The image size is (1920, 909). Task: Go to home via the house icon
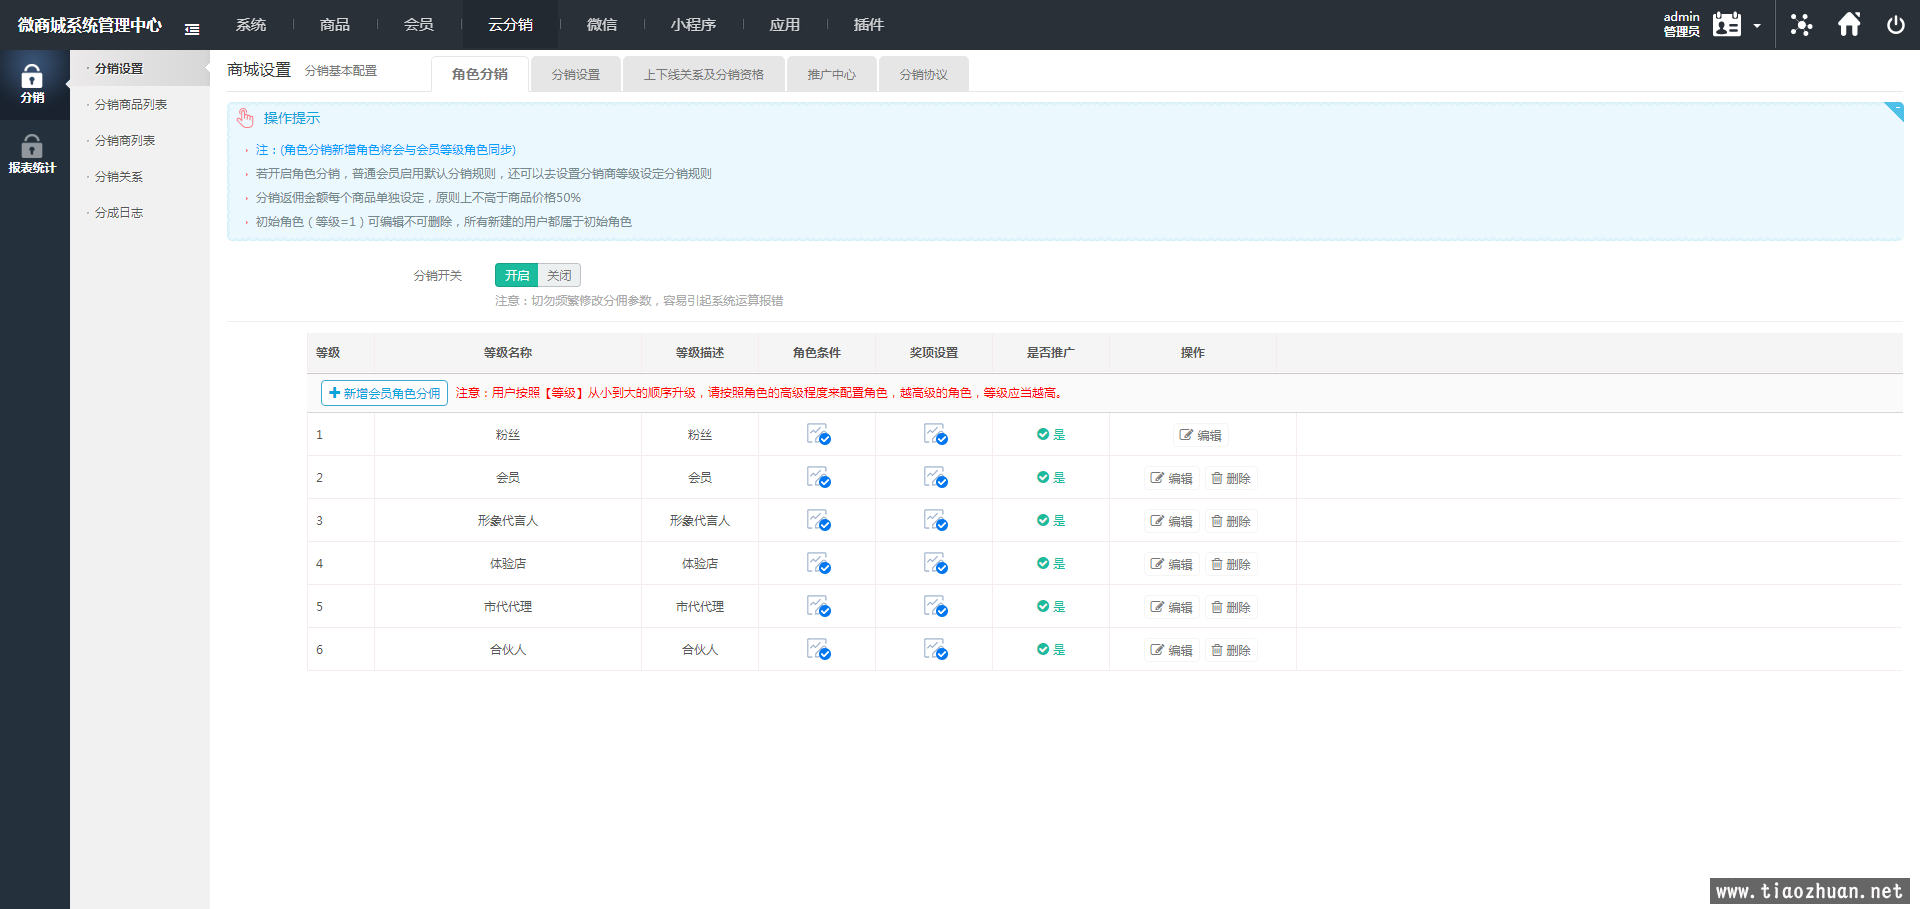[x=1849, y=24]
